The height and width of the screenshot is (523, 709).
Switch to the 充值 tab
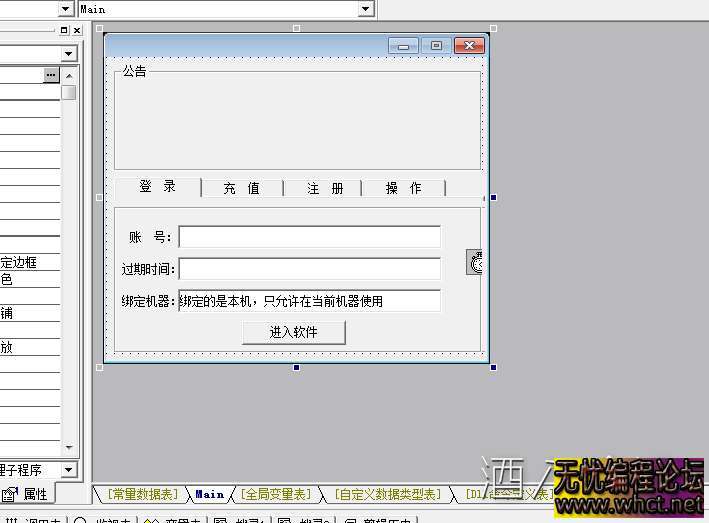pos(241,188)
